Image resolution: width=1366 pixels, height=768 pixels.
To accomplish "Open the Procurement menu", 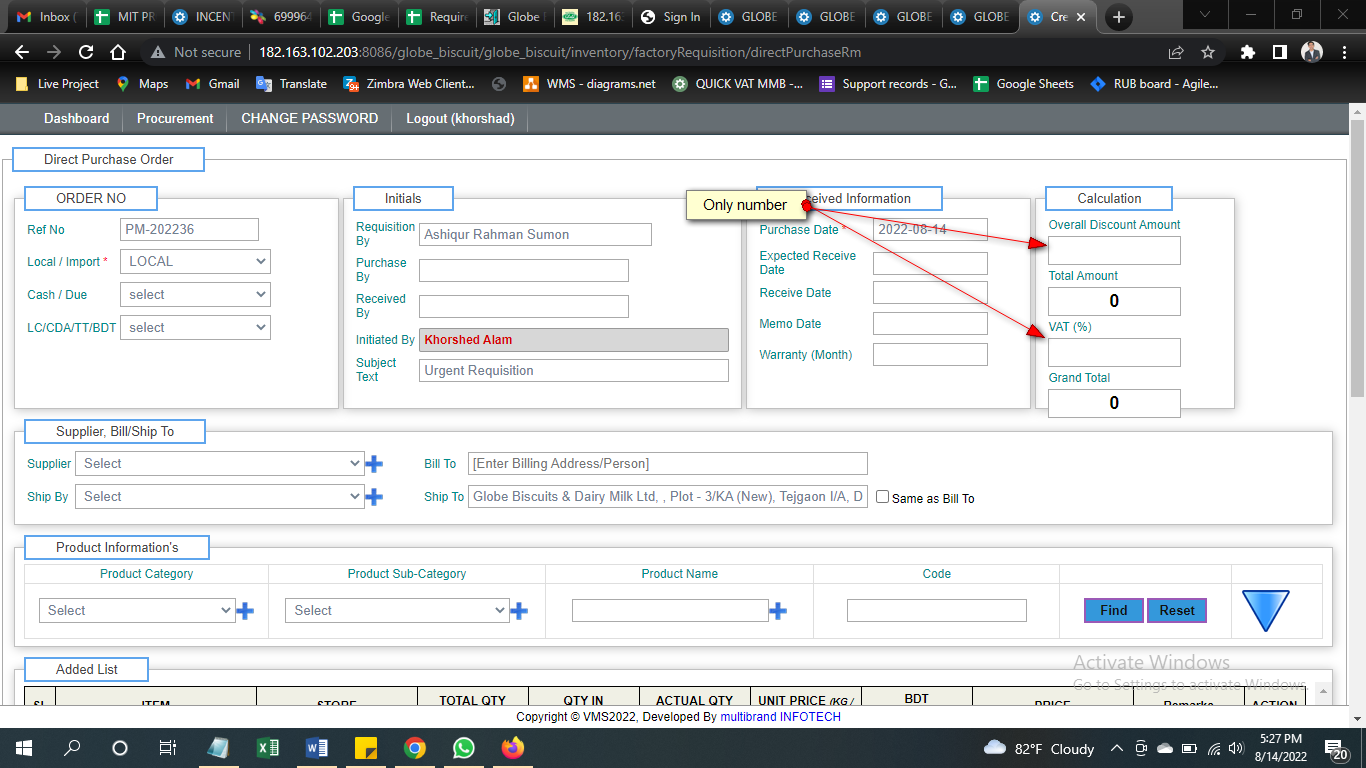I will [175, 119].
